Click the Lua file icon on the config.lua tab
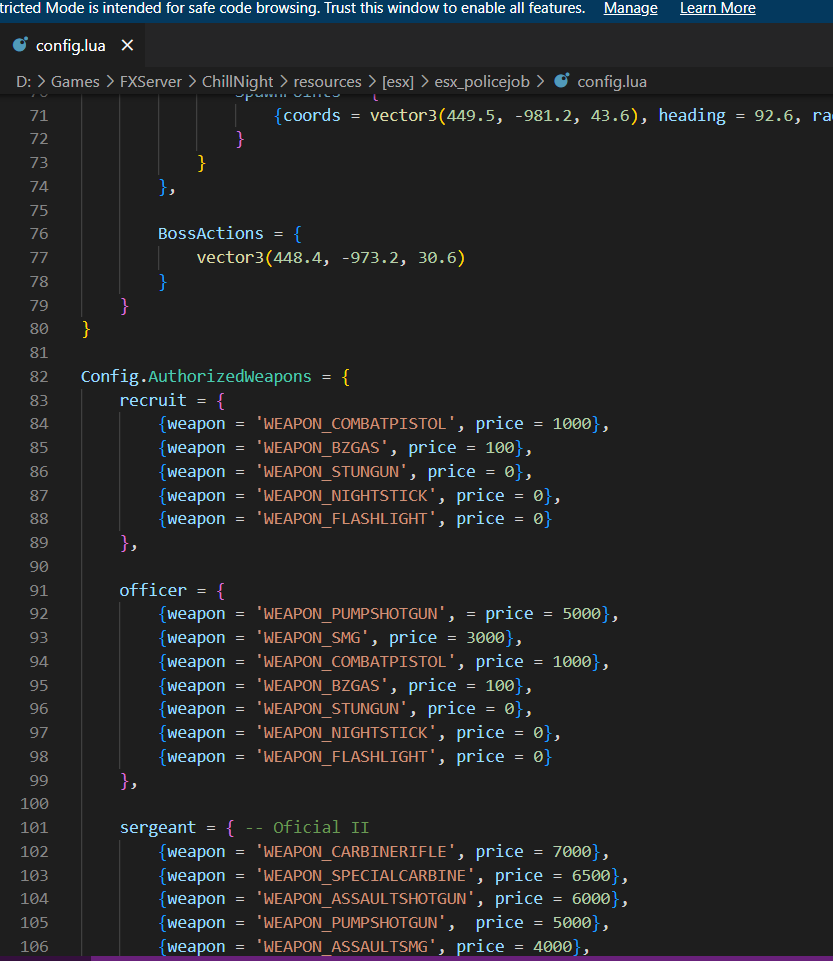Image resolution: width=833 pixels, height=961 pixels. pyautogui.click(x=20, y=46)
